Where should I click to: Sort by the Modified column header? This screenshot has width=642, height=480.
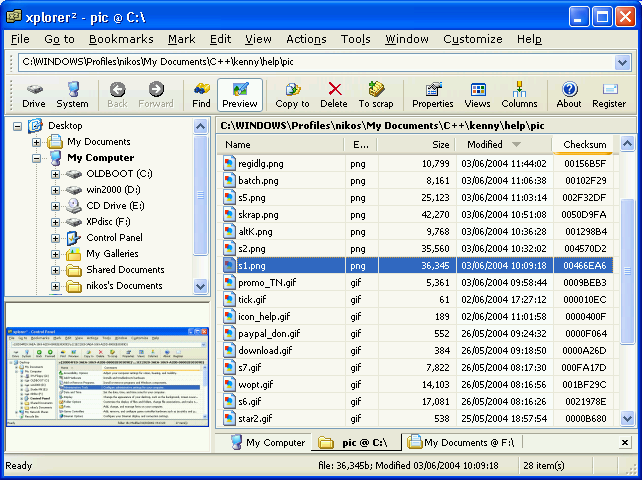coord(504,145)
